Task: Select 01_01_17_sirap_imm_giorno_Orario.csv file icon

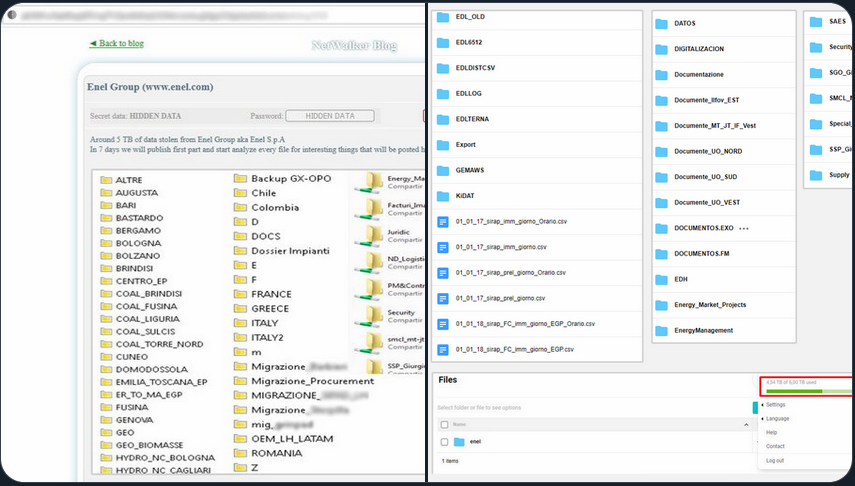Action: click(443, 221)
